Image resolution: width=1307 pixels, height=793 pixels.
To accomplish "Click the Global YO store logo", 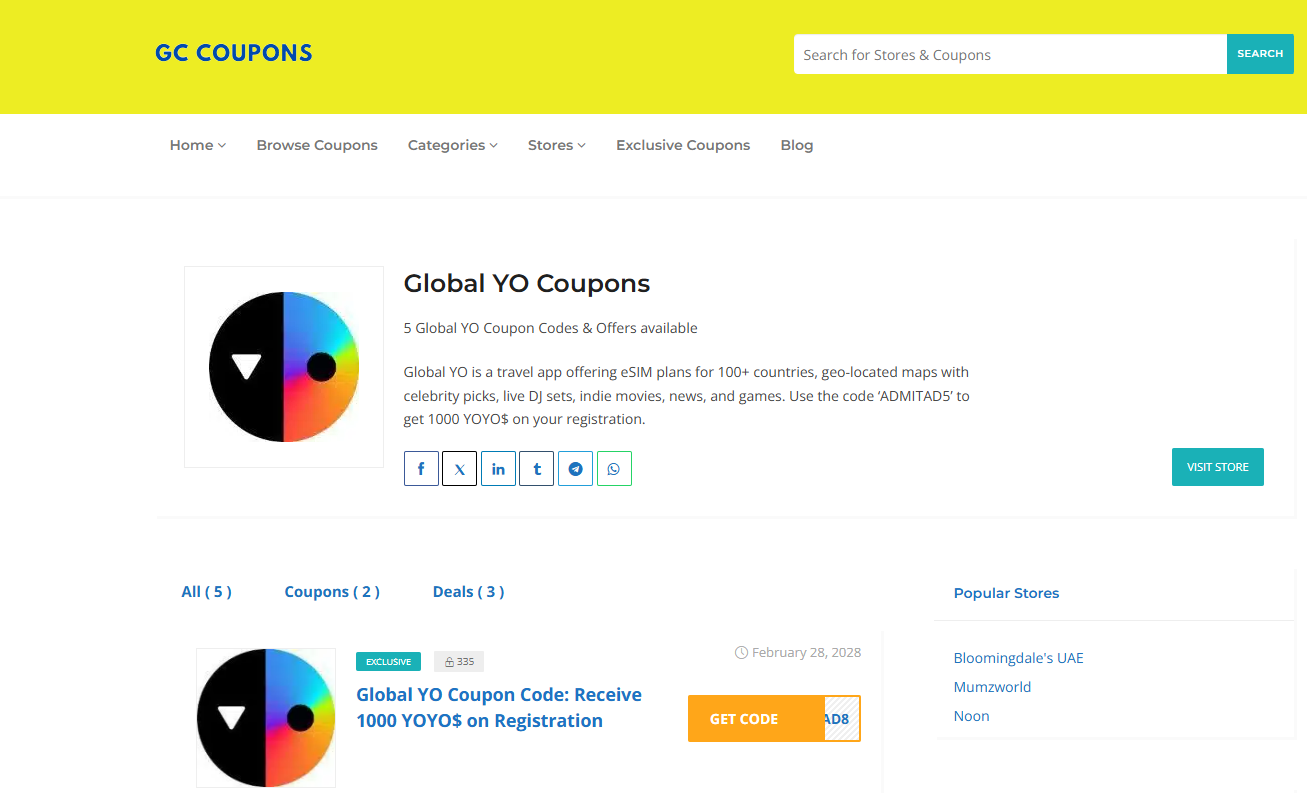I will point(284,367).
